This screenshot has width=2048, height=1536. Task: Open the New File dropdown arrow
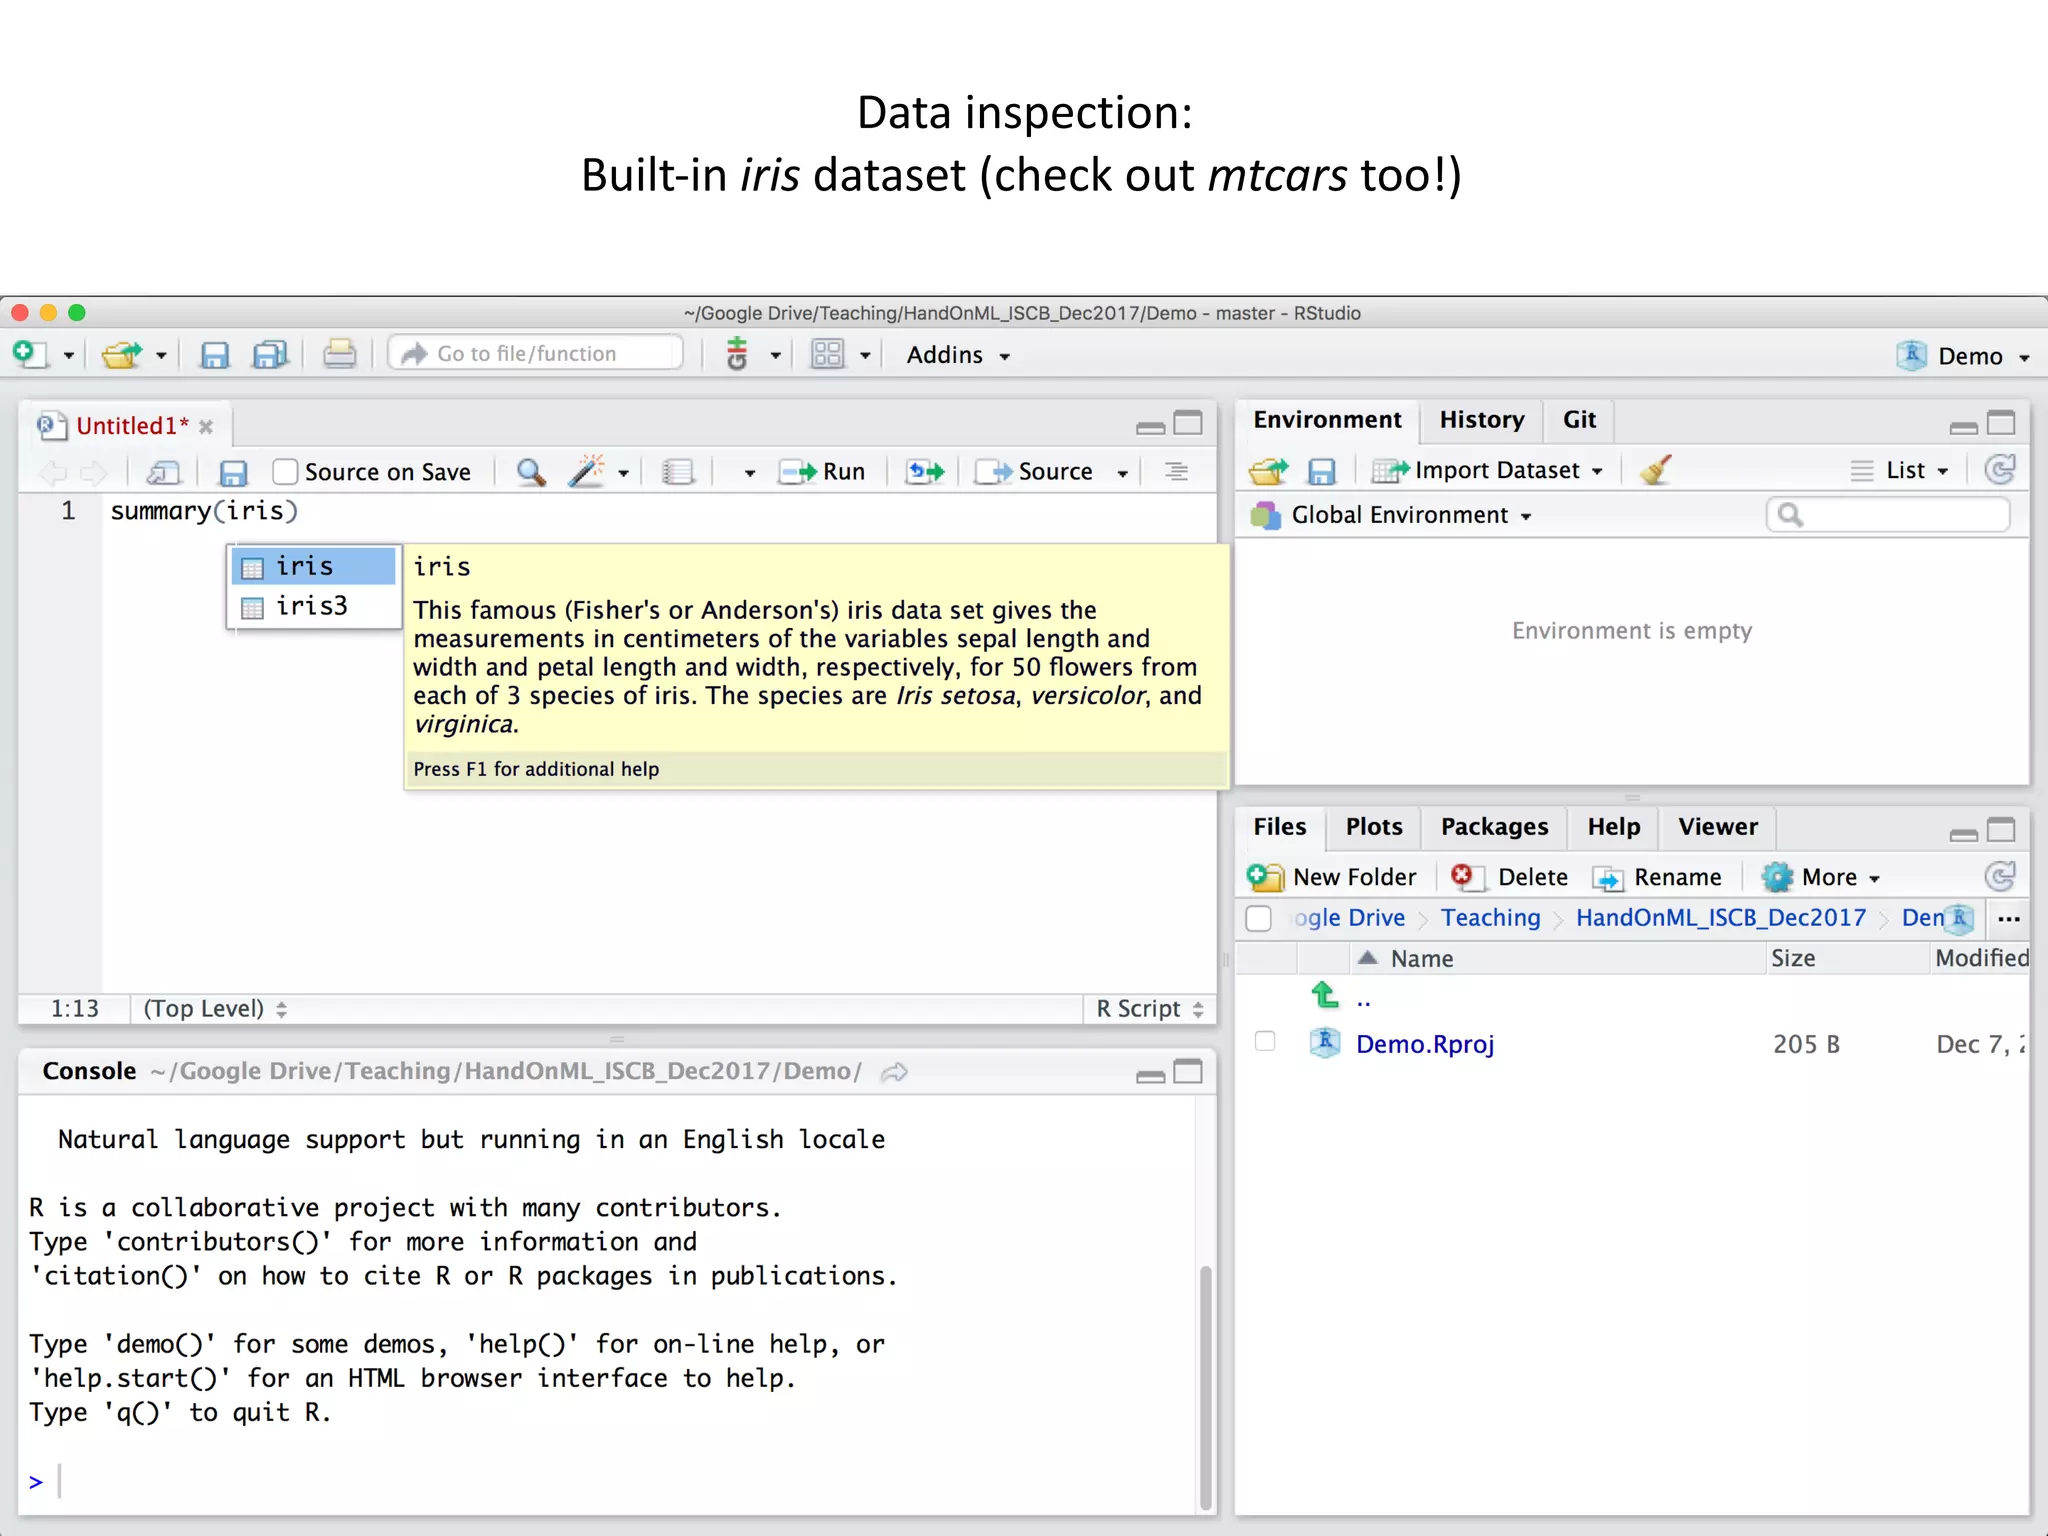click(69, 356)
